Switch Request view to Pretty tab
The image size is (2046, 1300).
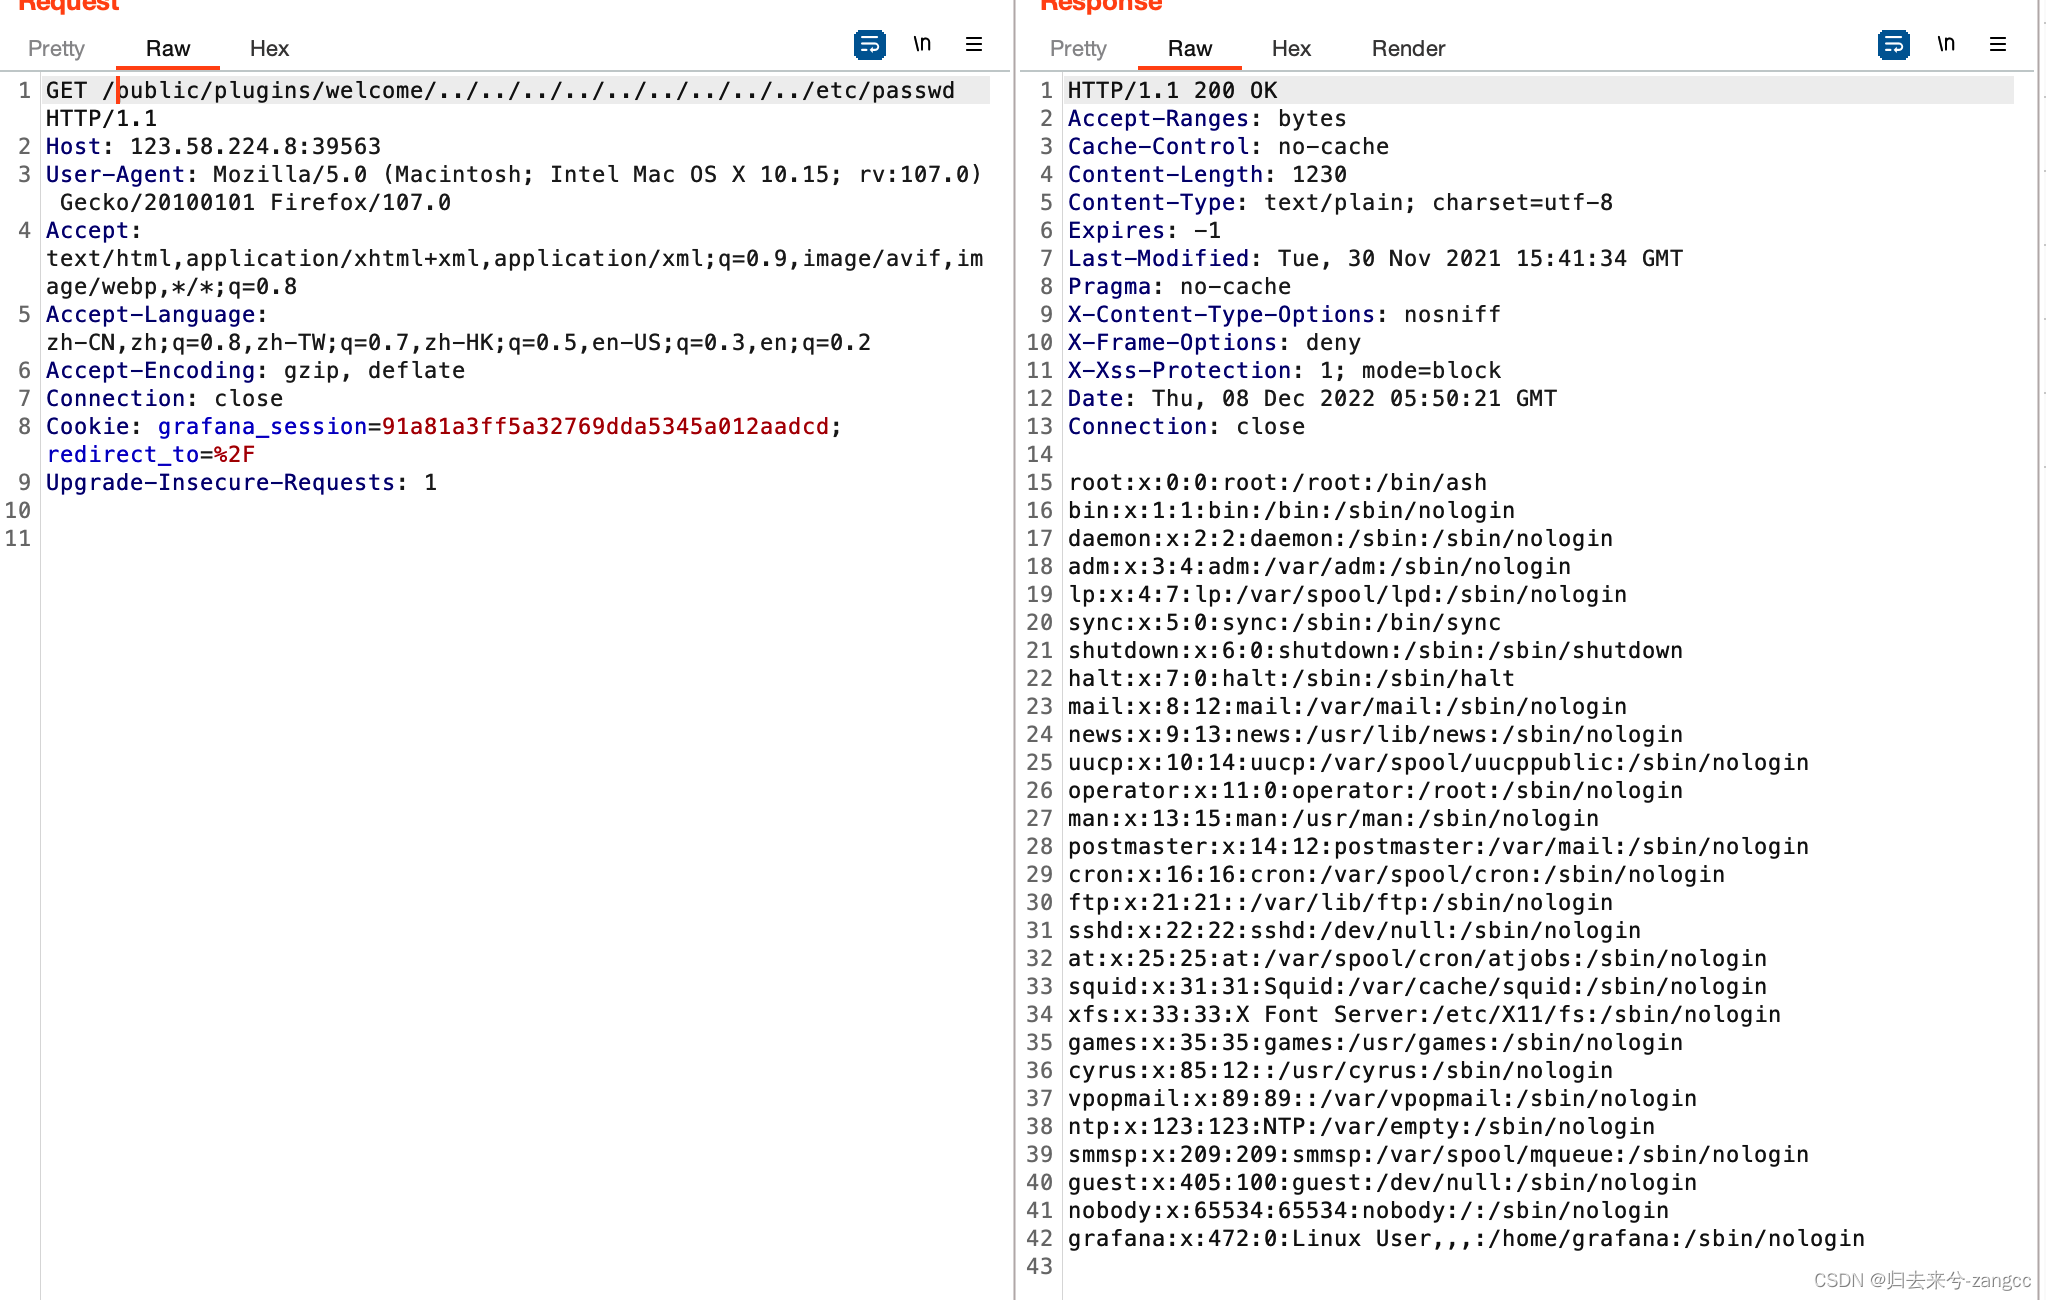(56, 48)
